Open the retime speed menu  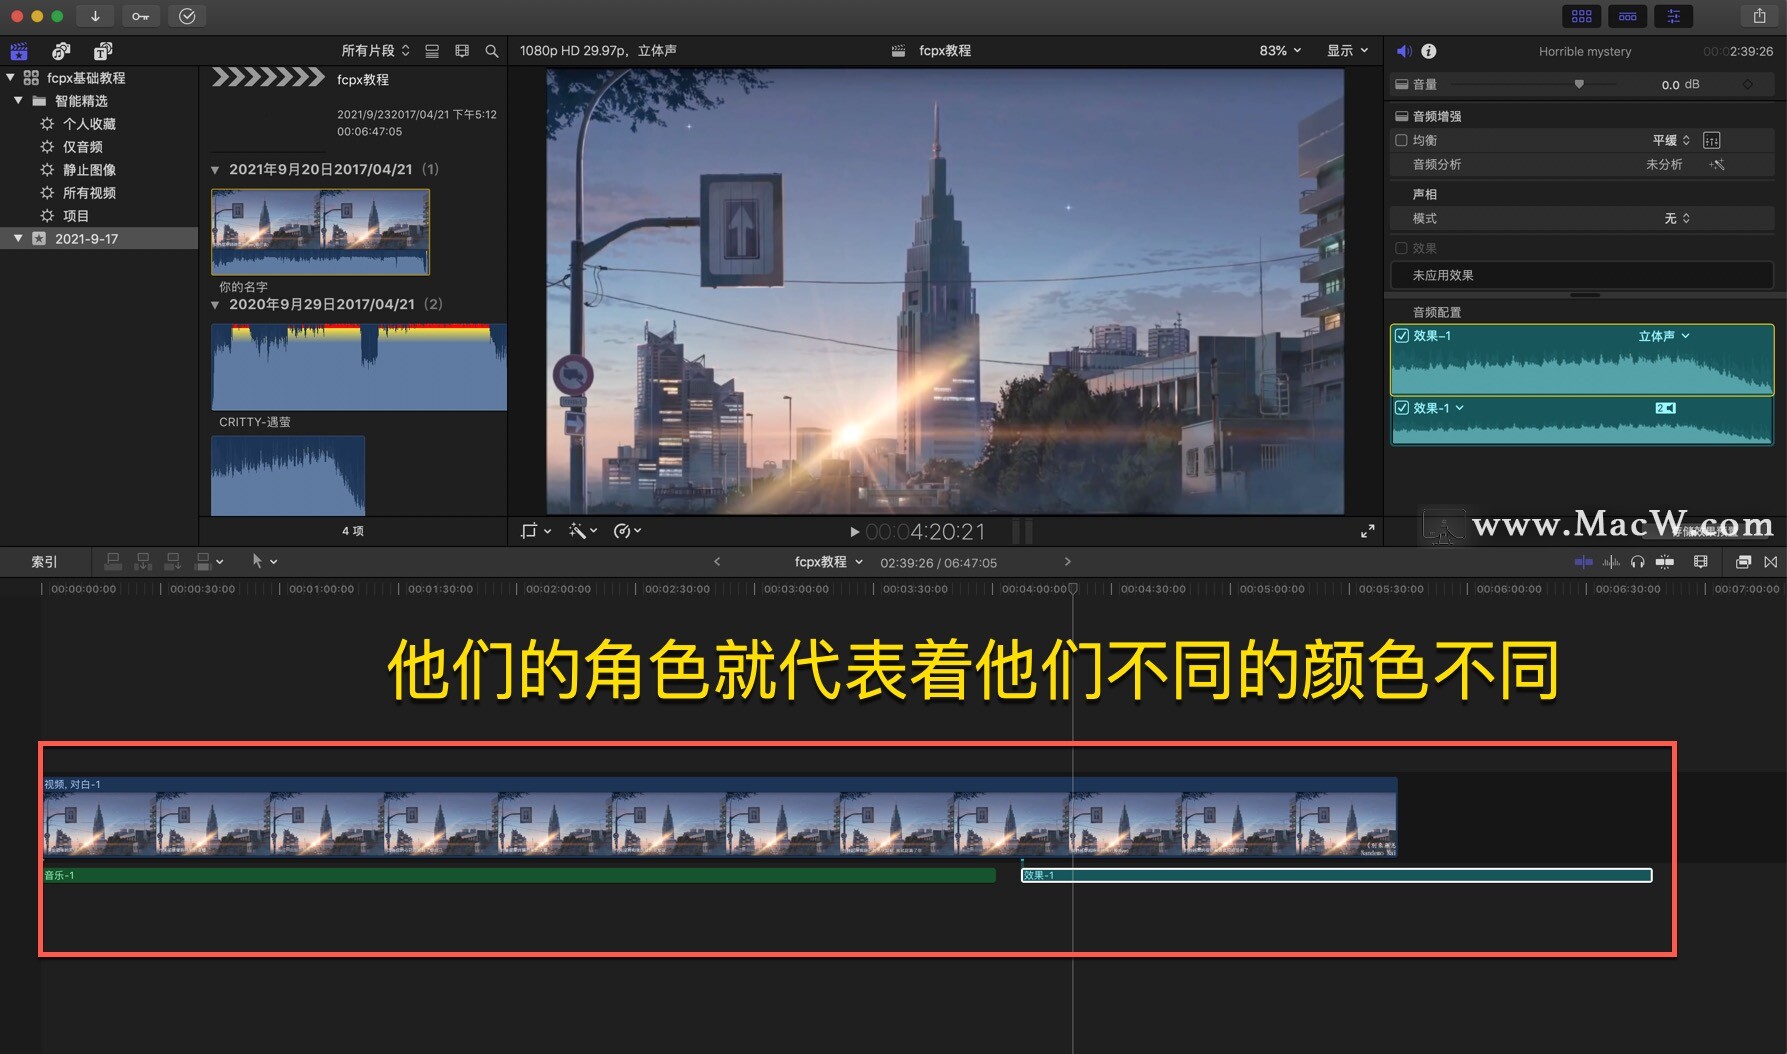click(x=627, y=531)
